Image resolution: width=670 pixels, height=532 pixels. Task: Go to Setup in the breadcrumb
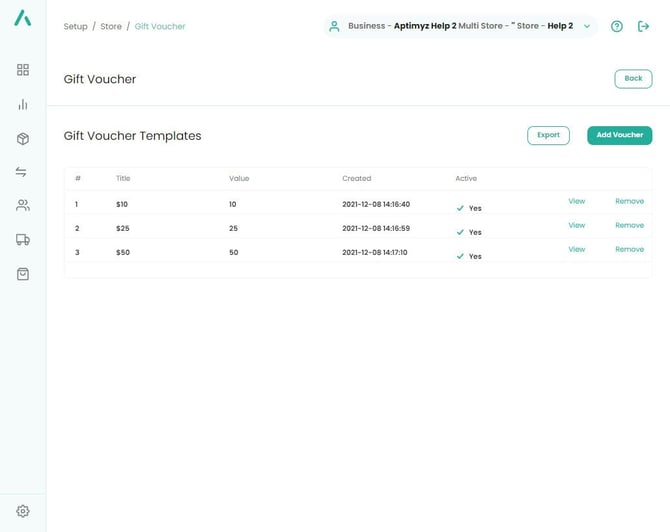click(75, 26)
